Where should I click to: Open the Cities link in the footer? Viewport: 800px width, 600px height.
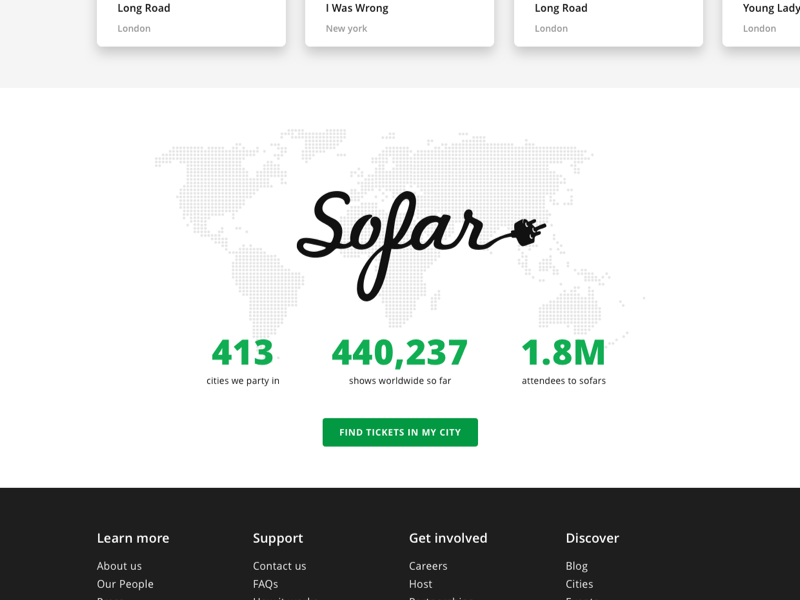coord(579,584)
